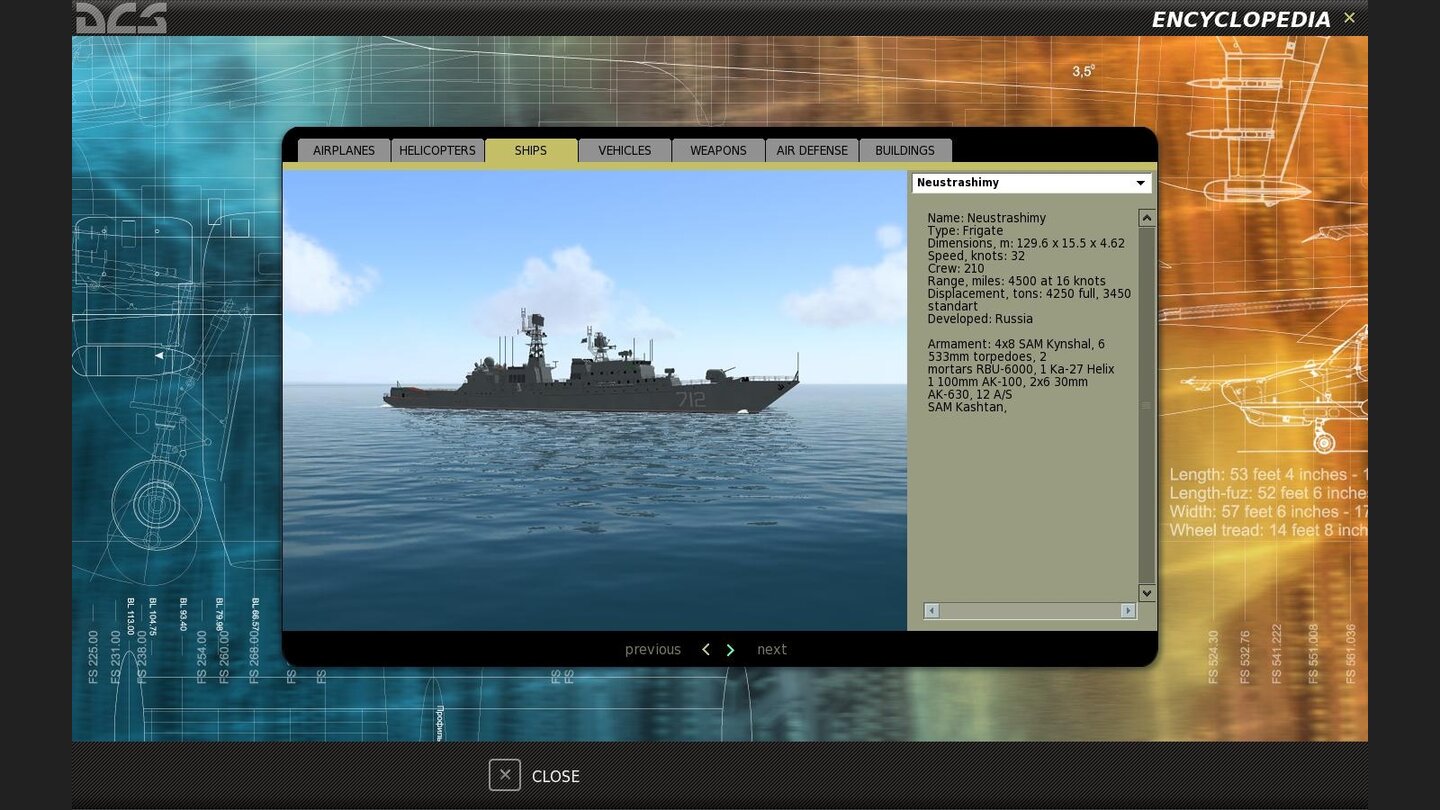Click the horizontal scrollbar left arrow
Screen dimensions: 1440x810
tap(932, 610)
